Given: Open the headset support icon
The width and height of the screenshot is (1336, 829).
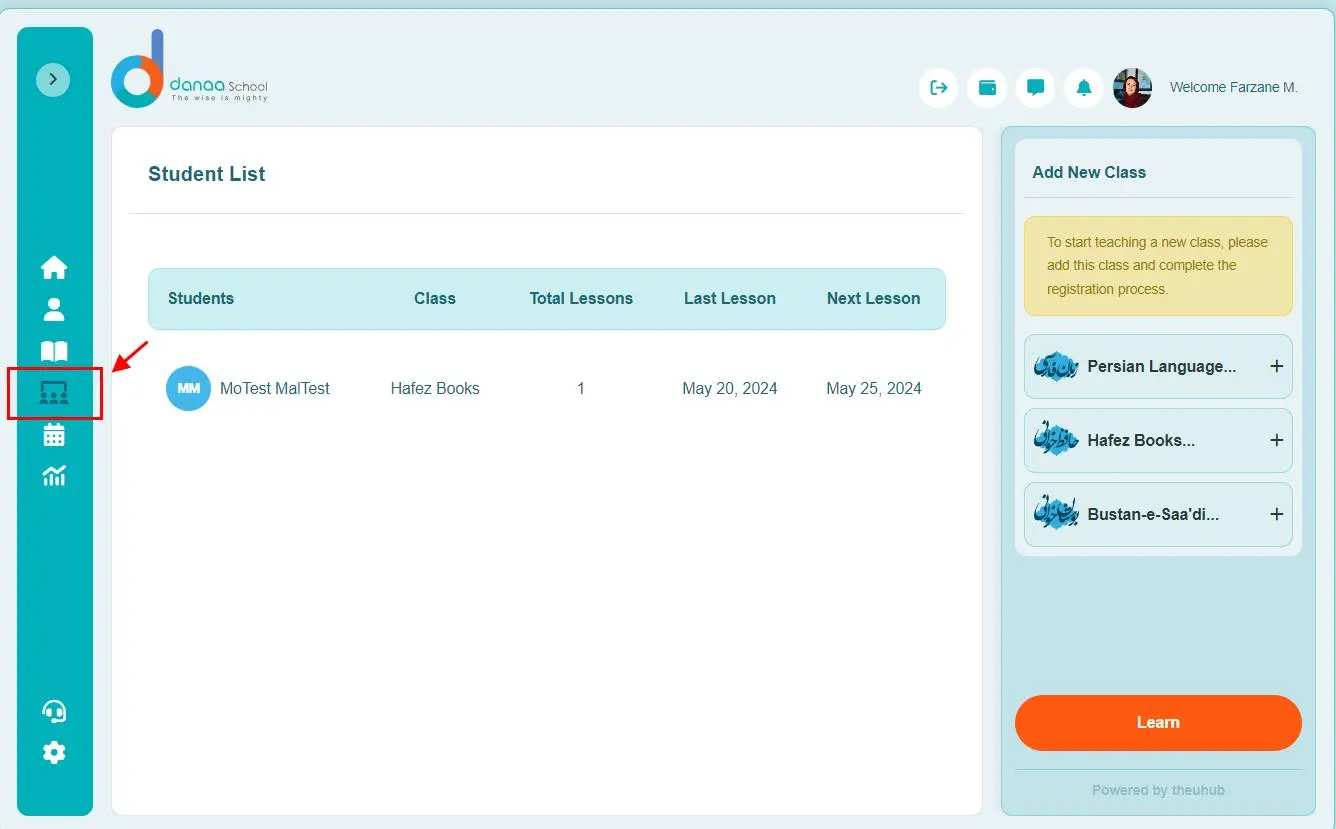Looking at the screenshot, I should [54, 711].
